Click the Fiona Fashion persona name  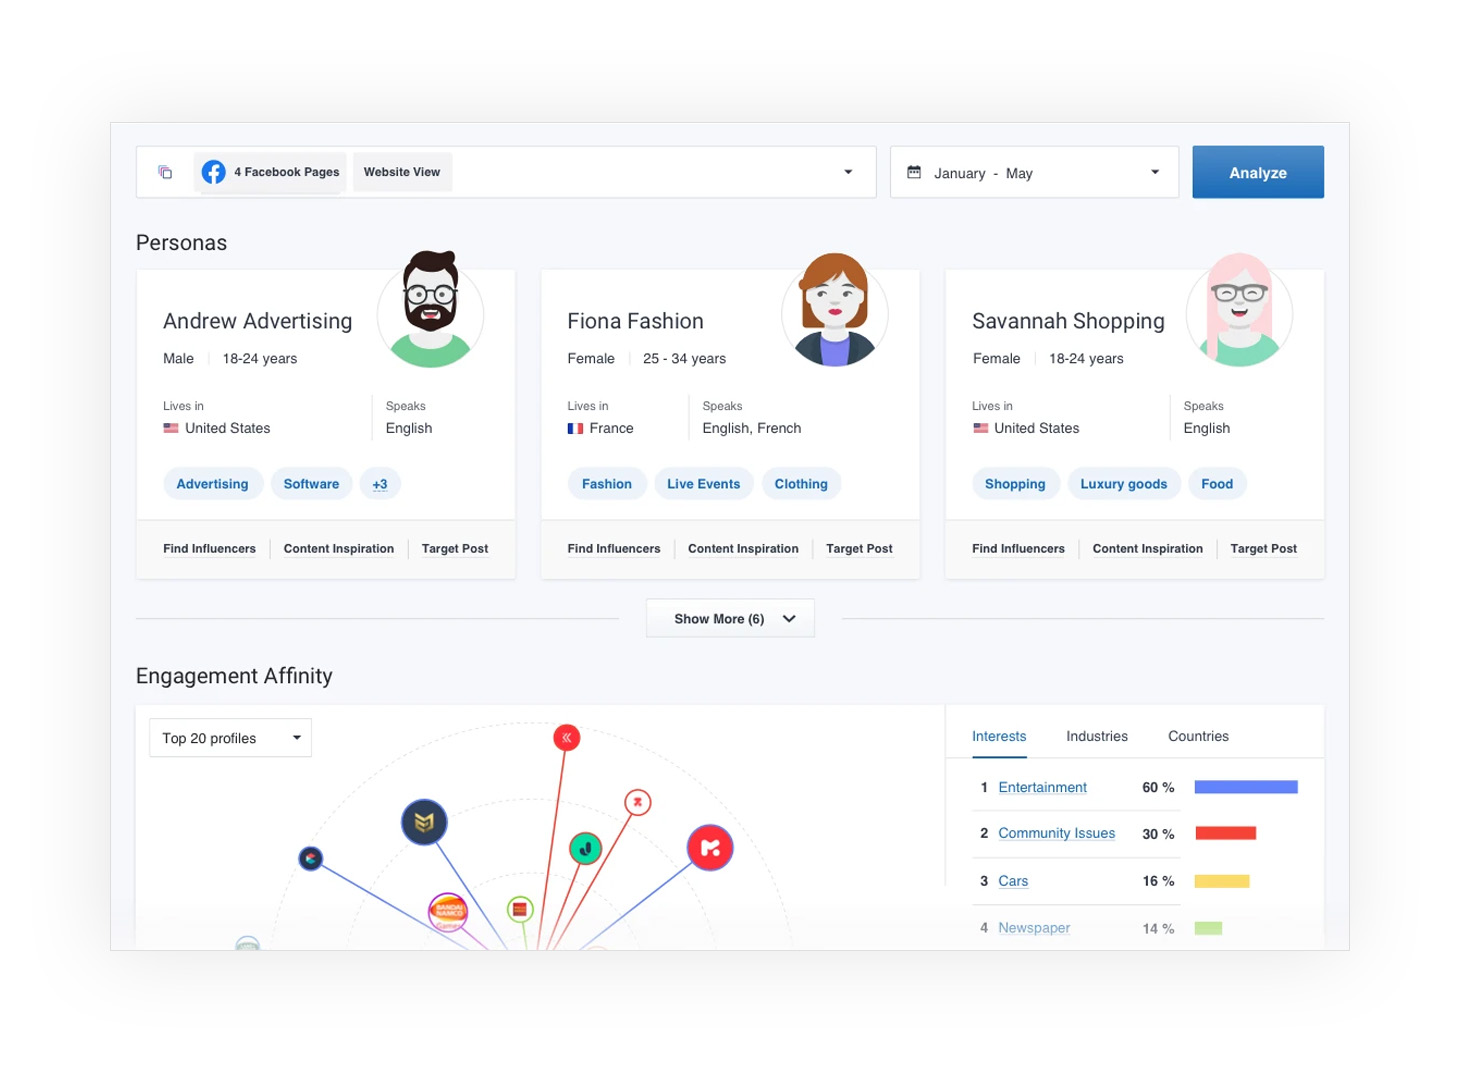coord(635,321)
